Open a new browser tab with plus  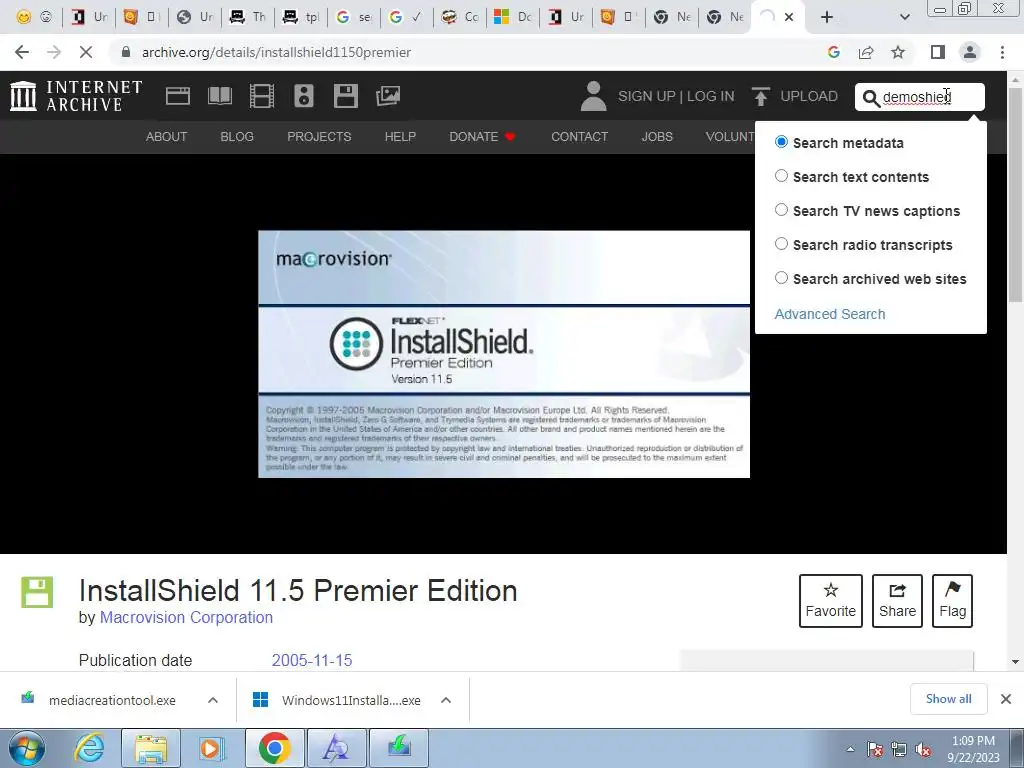(x=827, y=17)
